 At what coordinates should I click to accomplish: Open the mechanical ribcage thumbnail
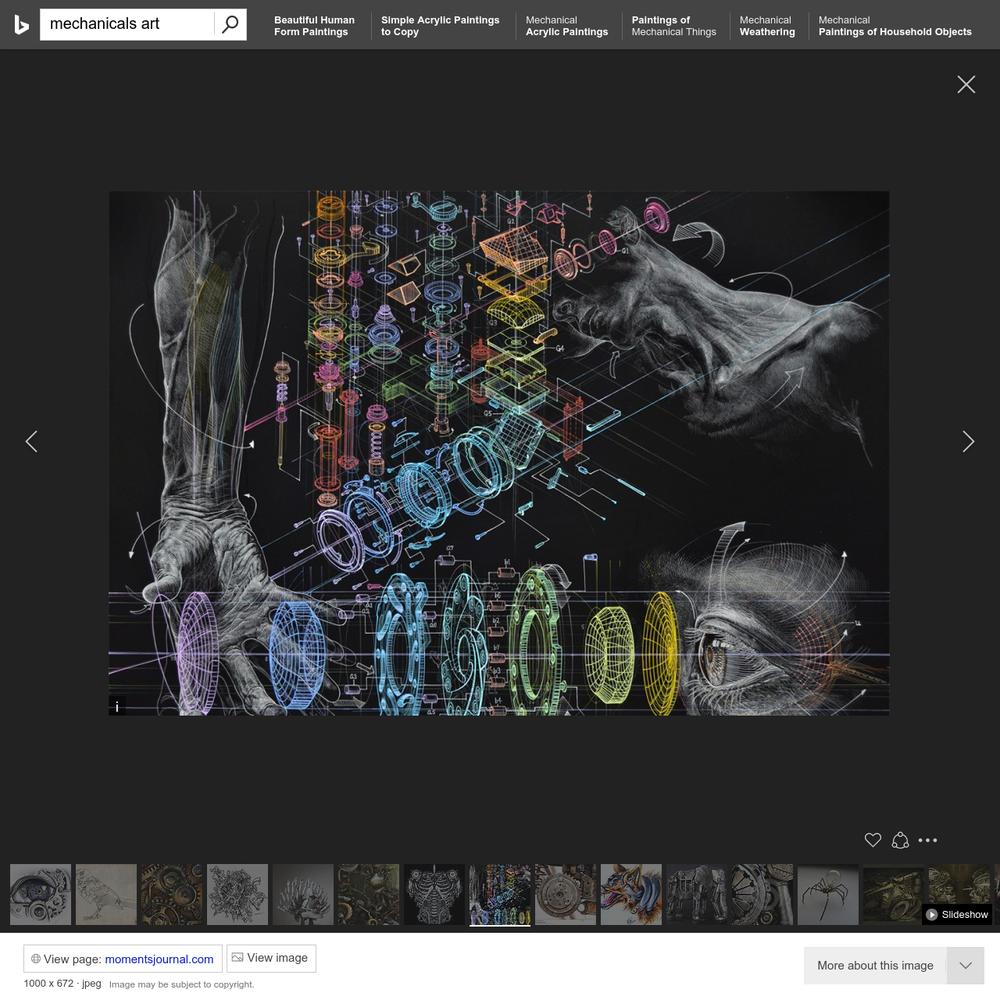434,894
